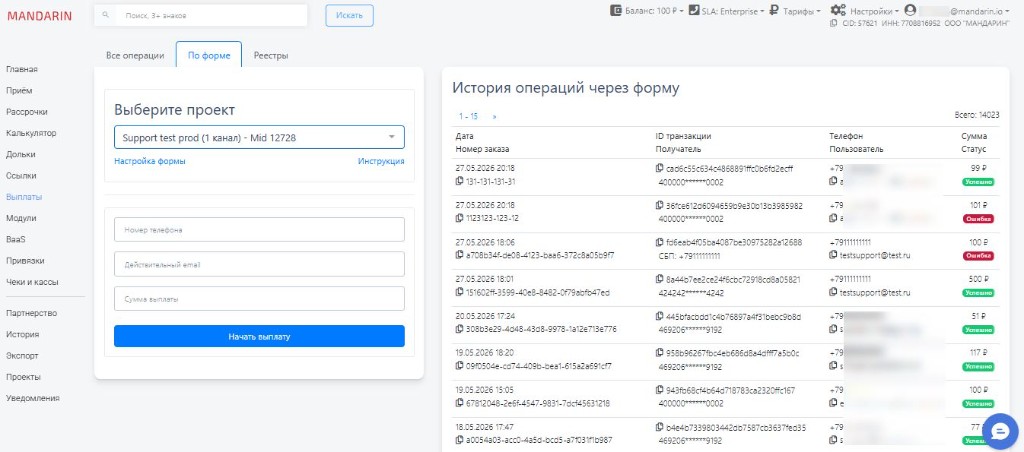Open Ссылки in the sidebar
The image size is (1024, 452).
[21, 176]
